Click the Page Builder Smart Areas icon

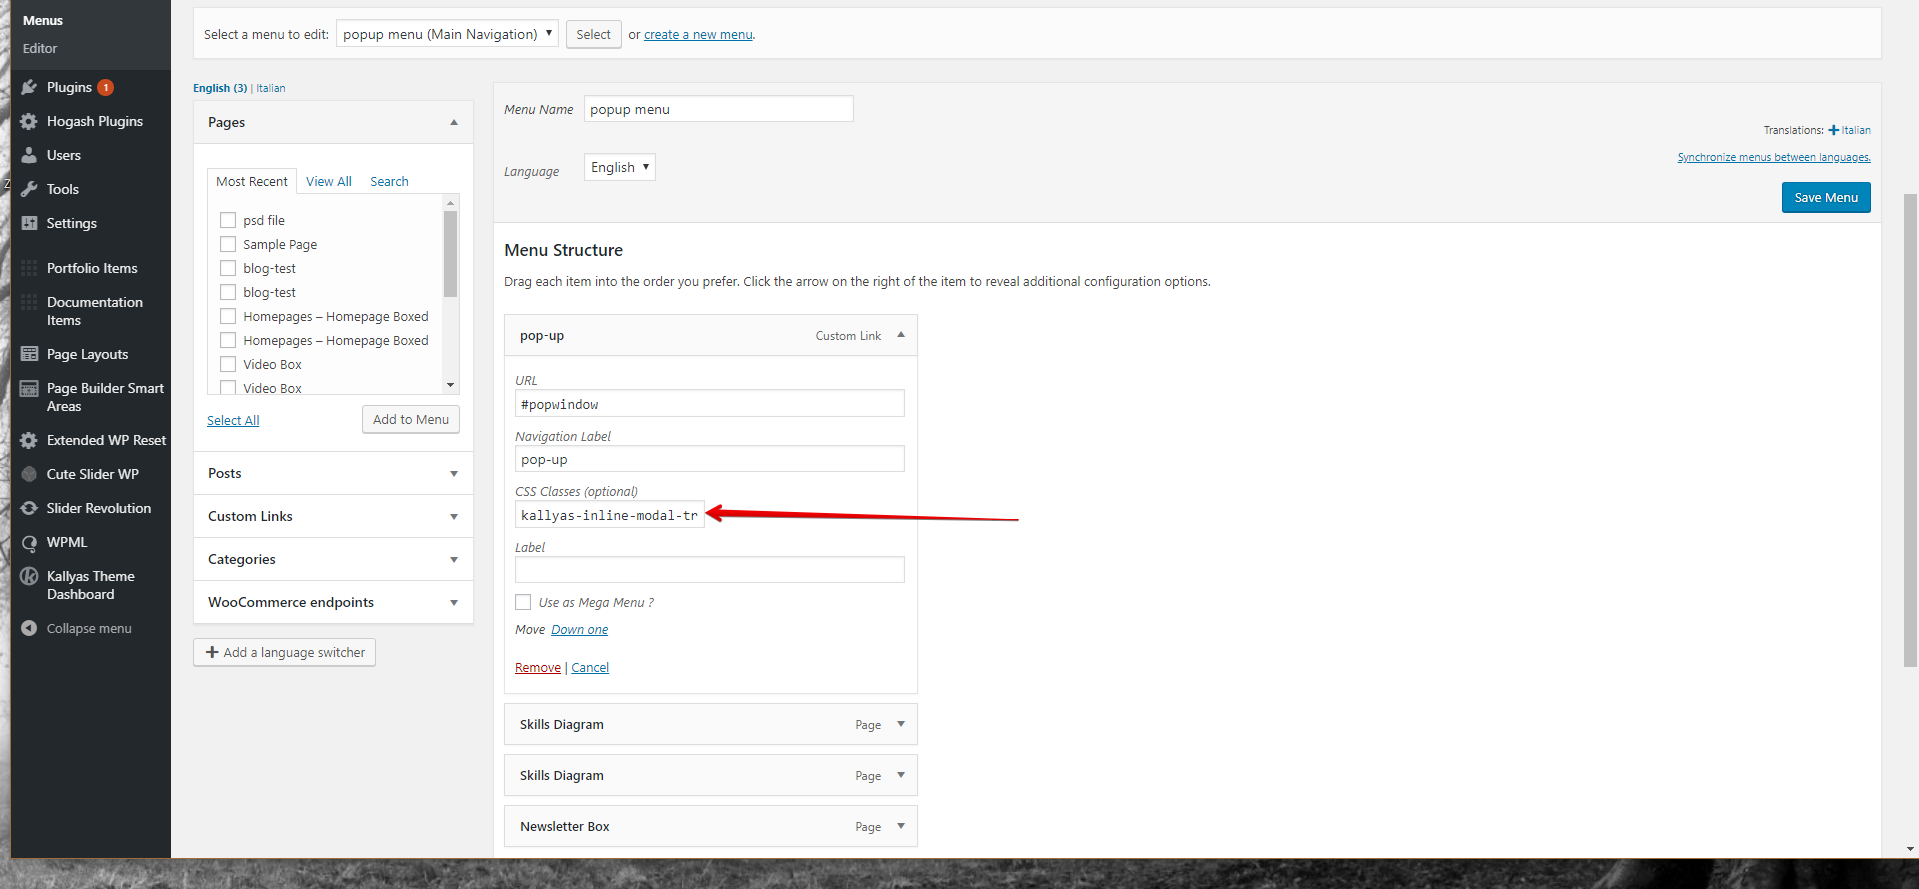[x=29, y=388]
